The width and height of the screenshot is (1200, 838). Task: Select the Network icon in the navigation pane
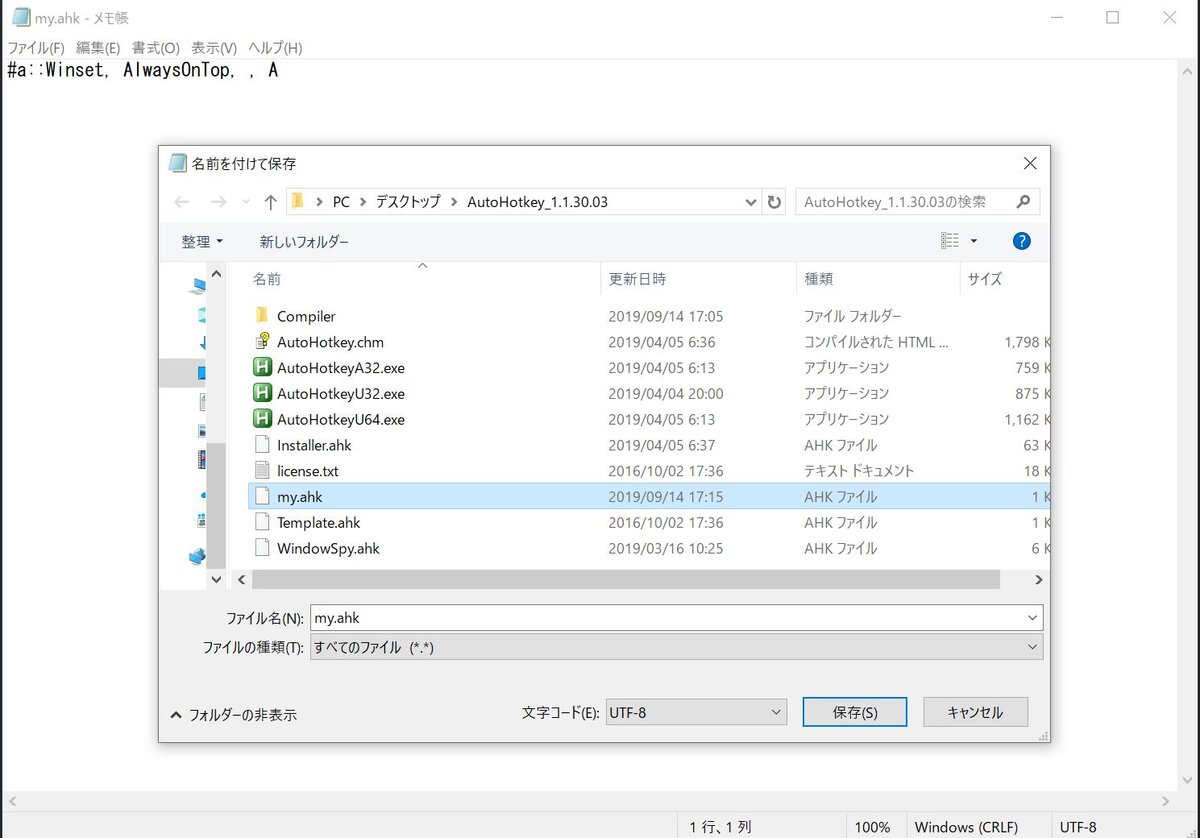(197, 556)
